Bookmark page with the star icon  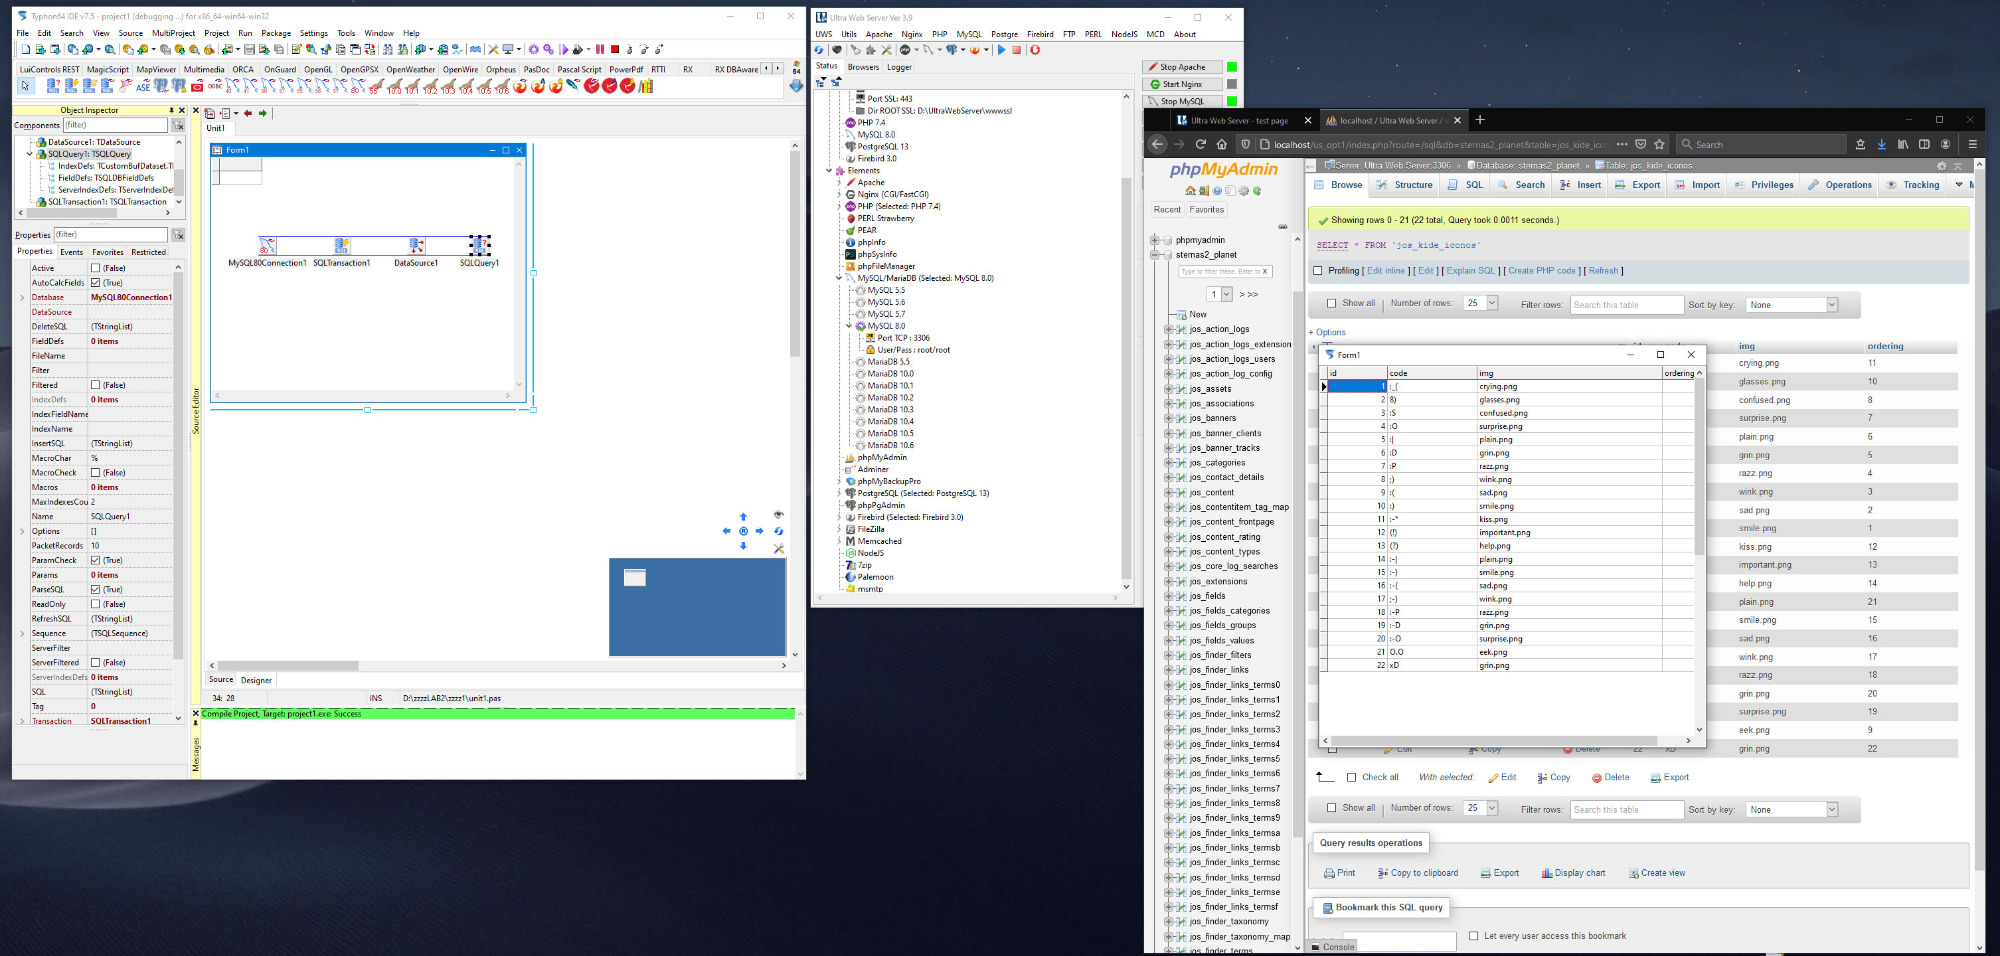click(x=1660, y=144)
